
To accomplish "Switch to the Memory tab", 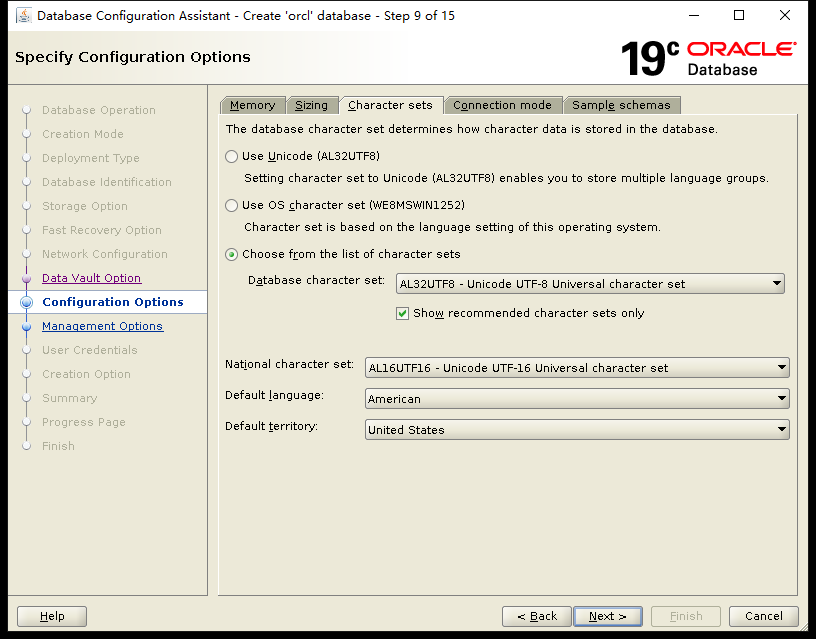I will pyautogui.click(x=252, y=105).
